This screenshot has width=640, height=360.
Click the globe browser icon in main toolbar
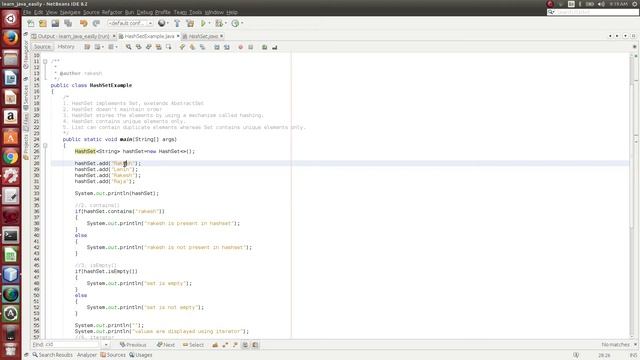(x=162, y=23)
